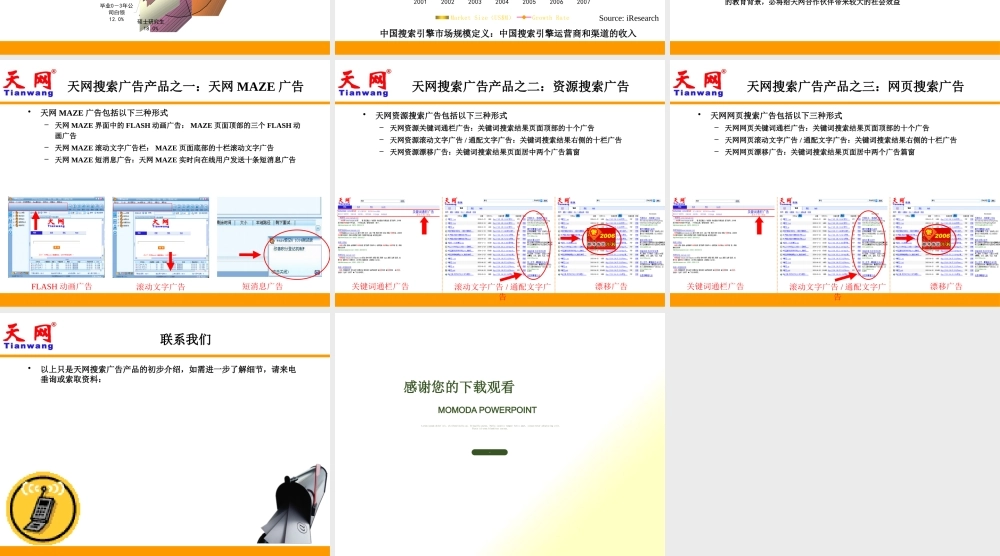Click the green rounded bar under MOMODA POWERPOINT
1000x556 pixels.
point(489,452)
